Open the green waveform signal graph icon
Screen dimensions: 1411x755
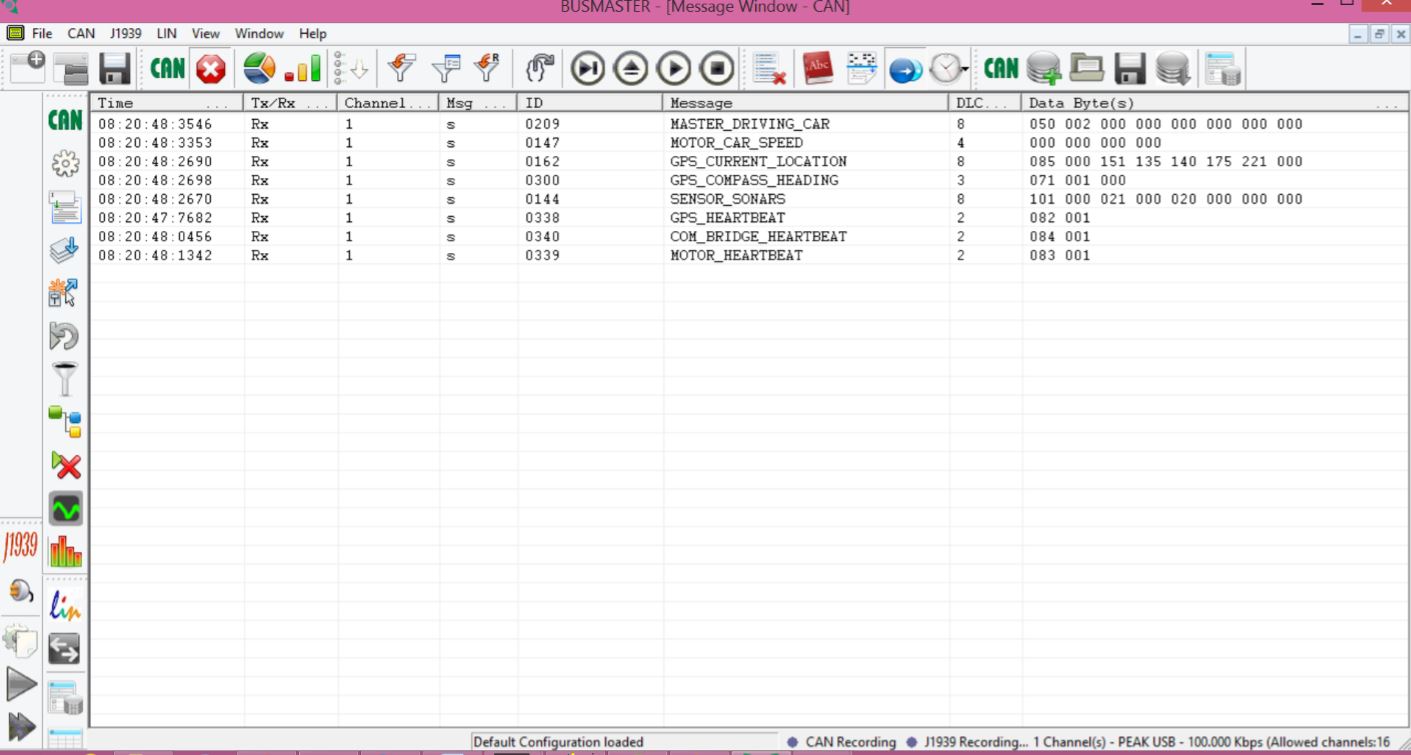point(66,508)
